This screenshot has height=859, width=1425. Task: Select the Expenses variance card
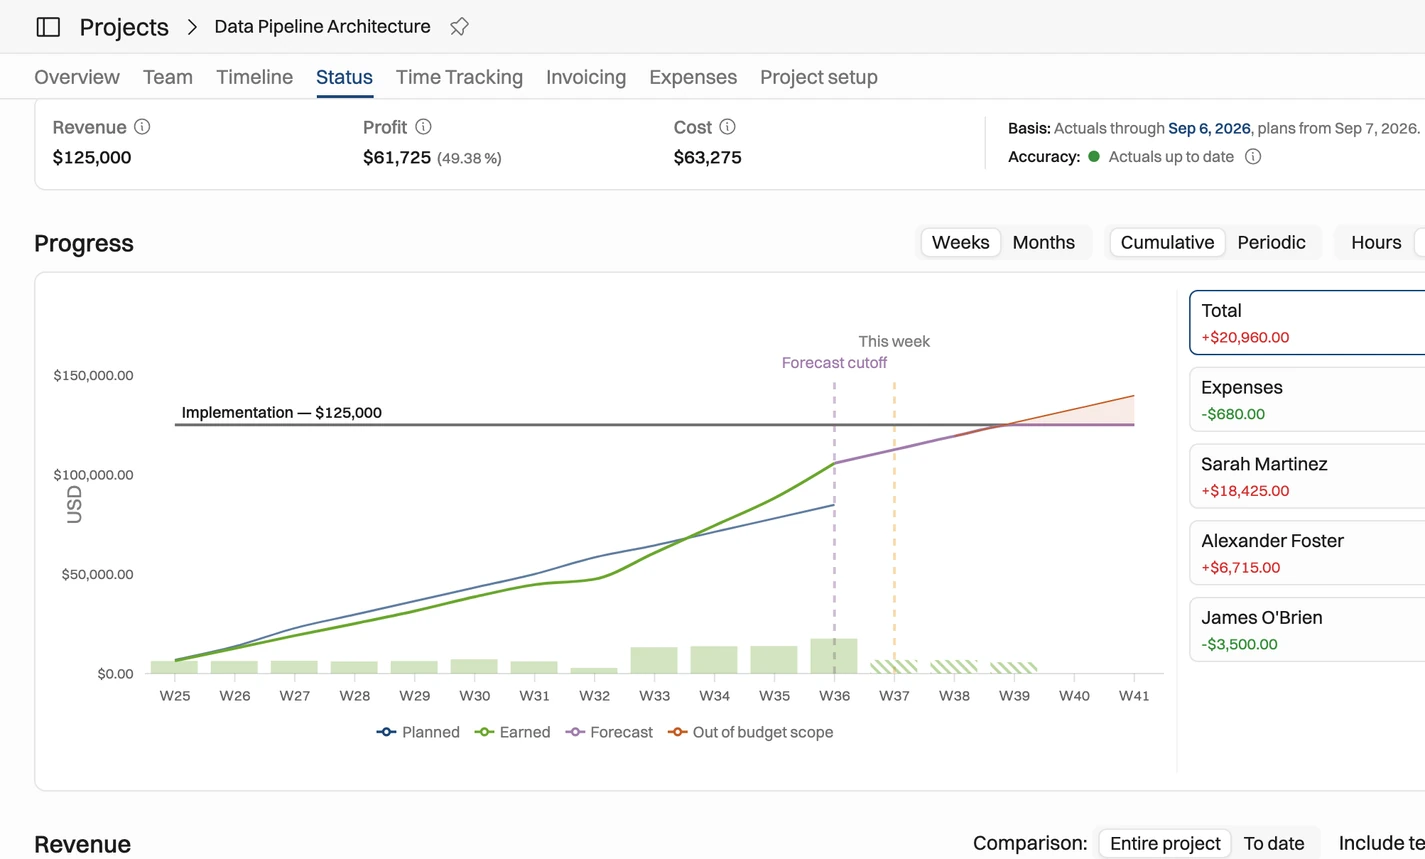pyautogui.click(x=1307, y=400)
